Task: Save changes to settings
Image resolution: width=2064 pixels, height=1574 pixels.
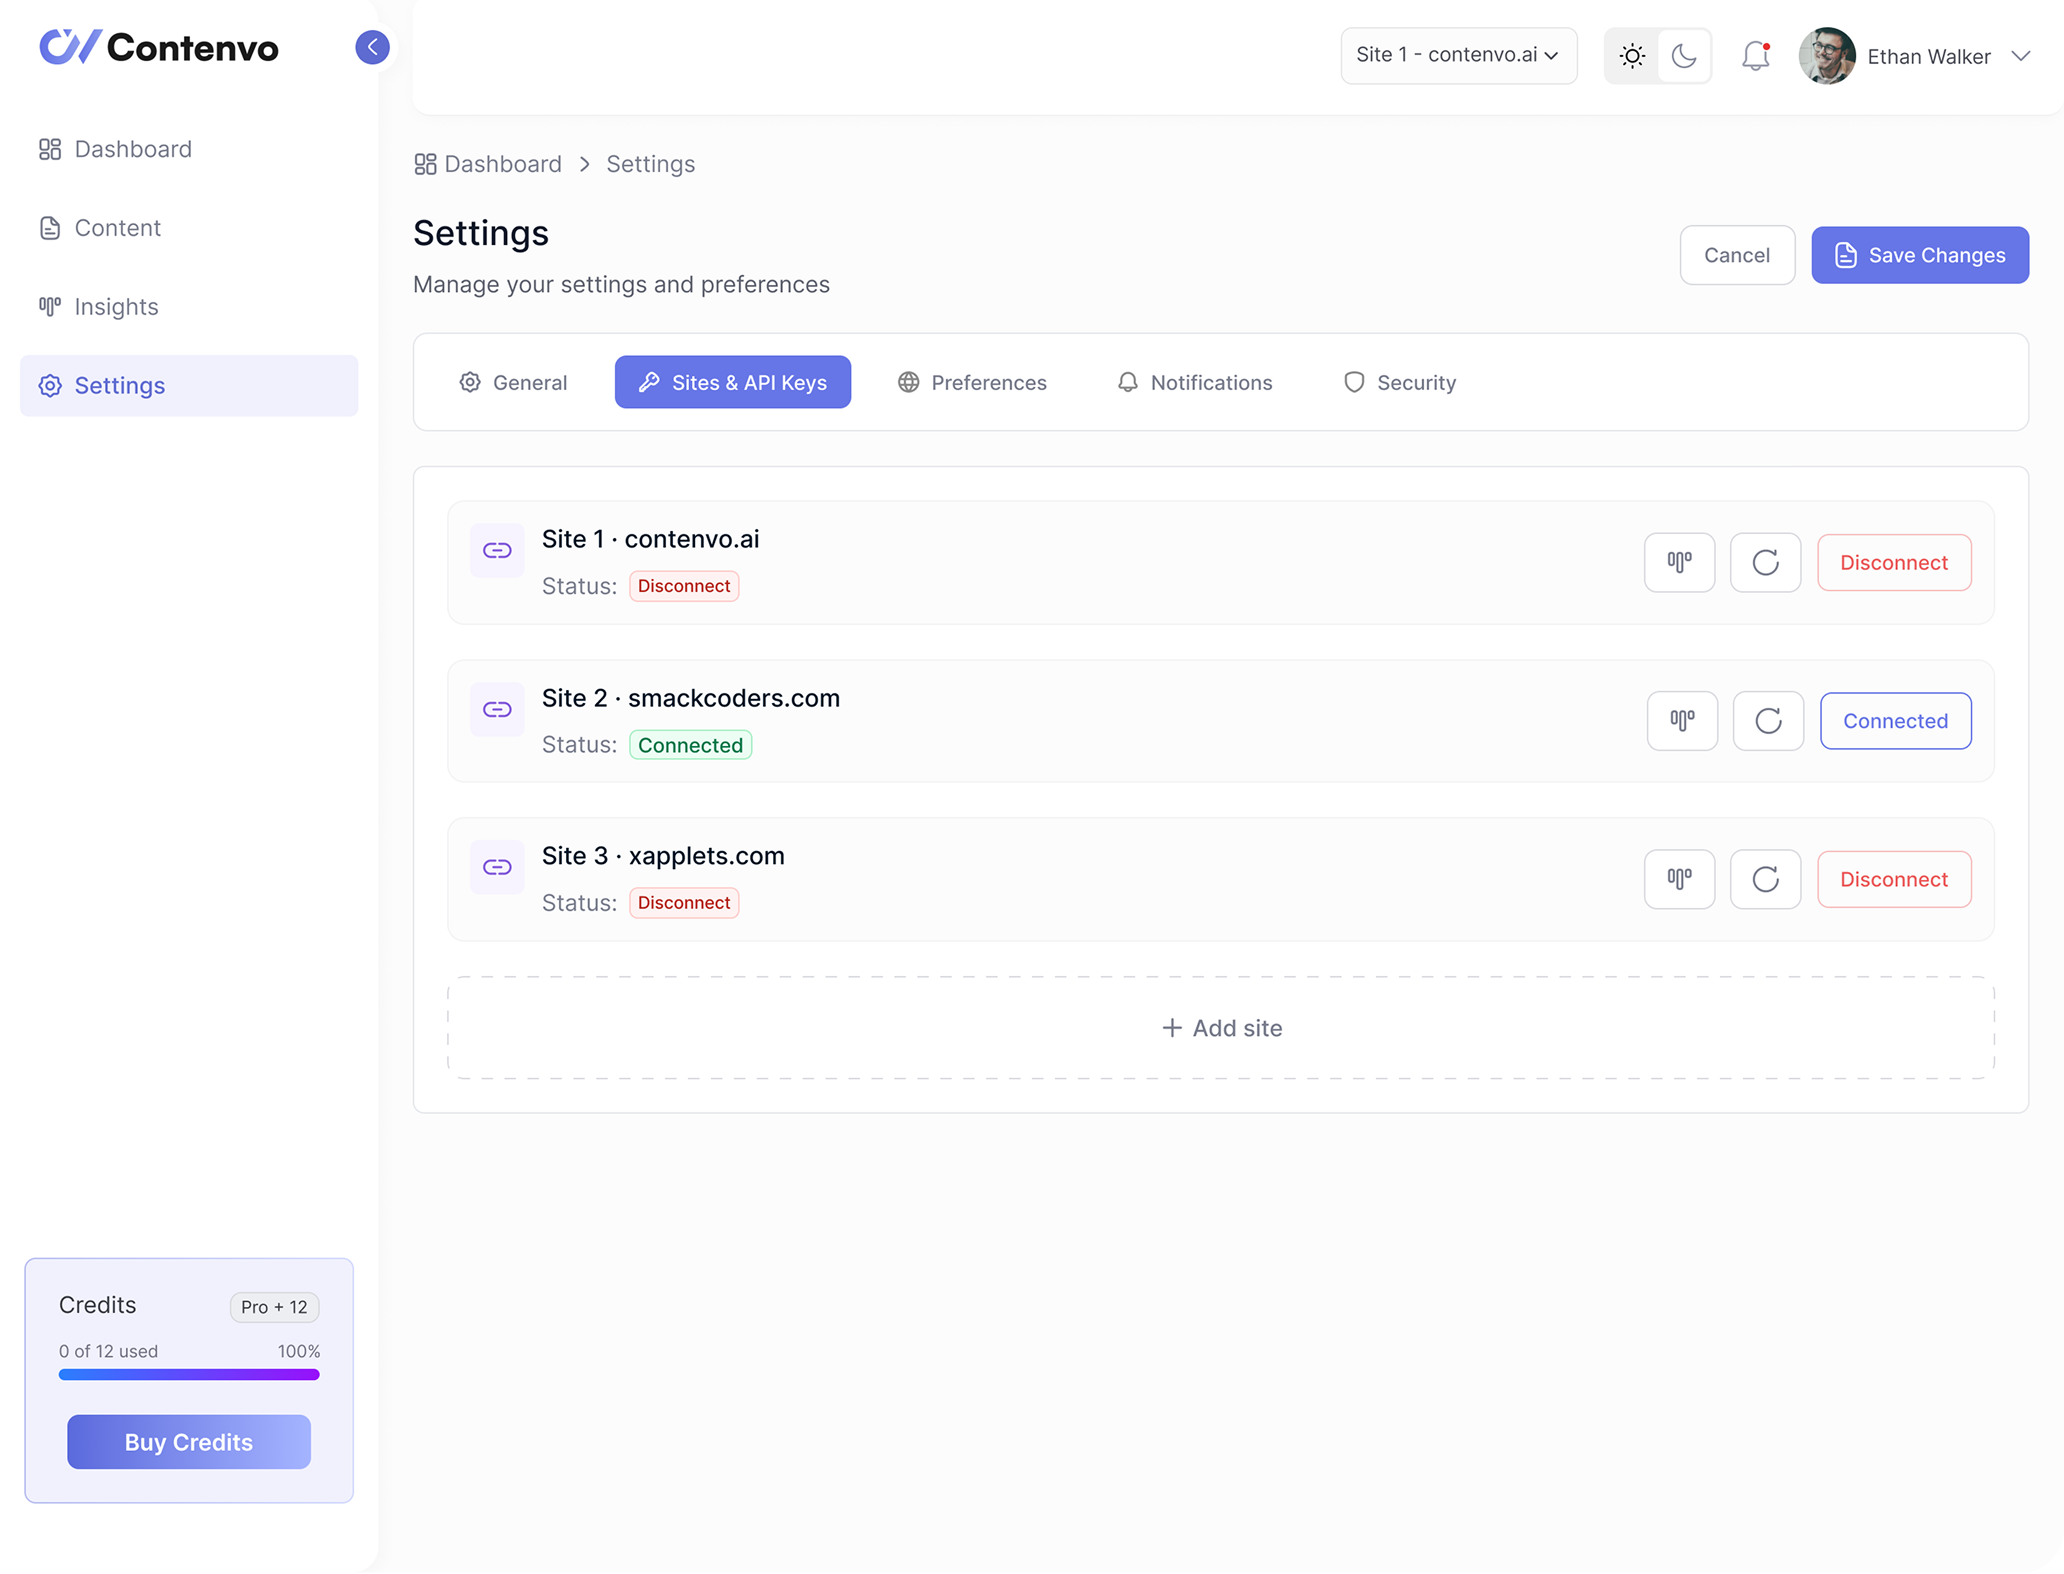Action: click(x=1919, y=255)
